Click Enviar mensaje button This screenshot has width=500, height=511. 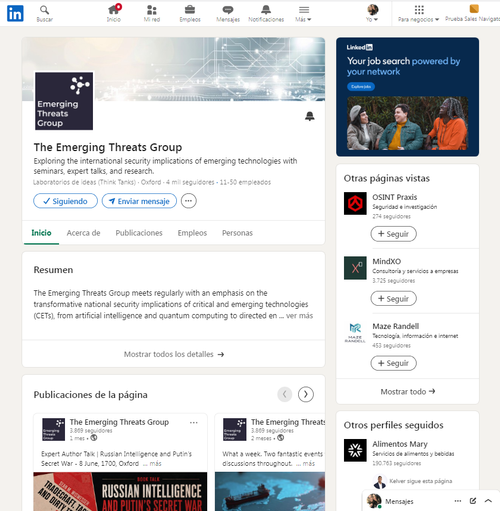[x=139, y=201]
